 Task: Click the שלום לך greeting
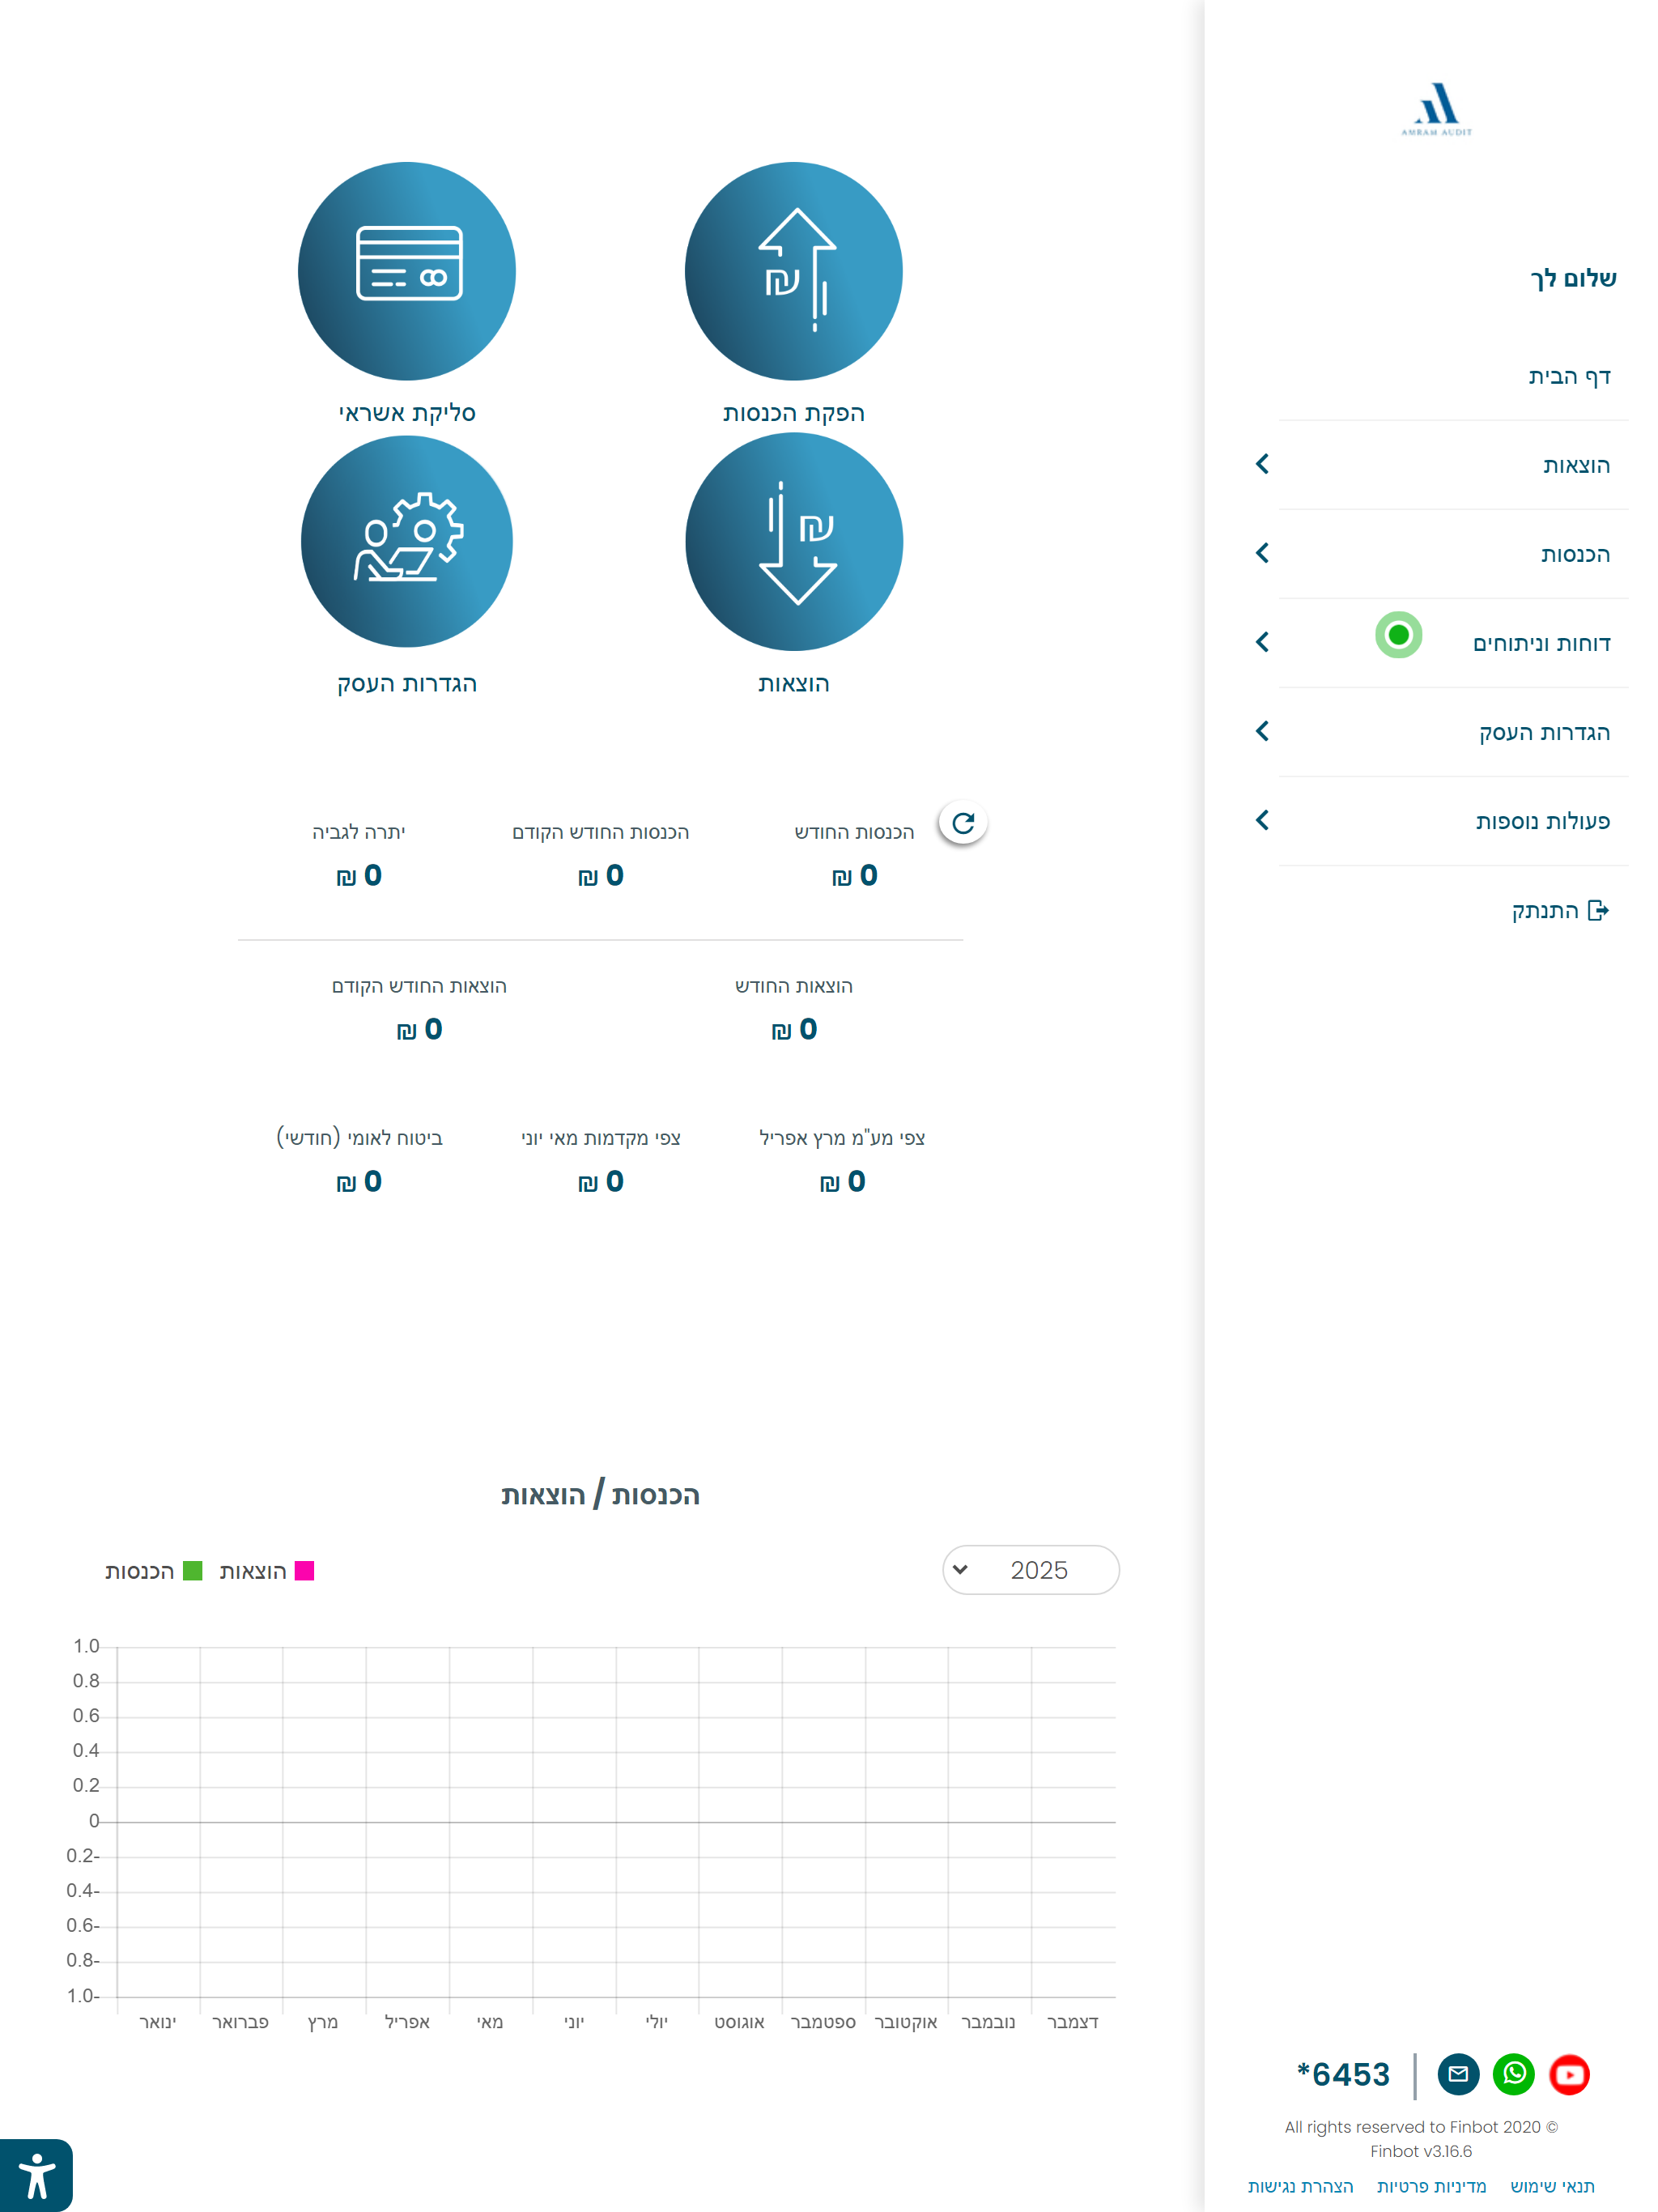pyautogui.click(x=1573, y=278)
